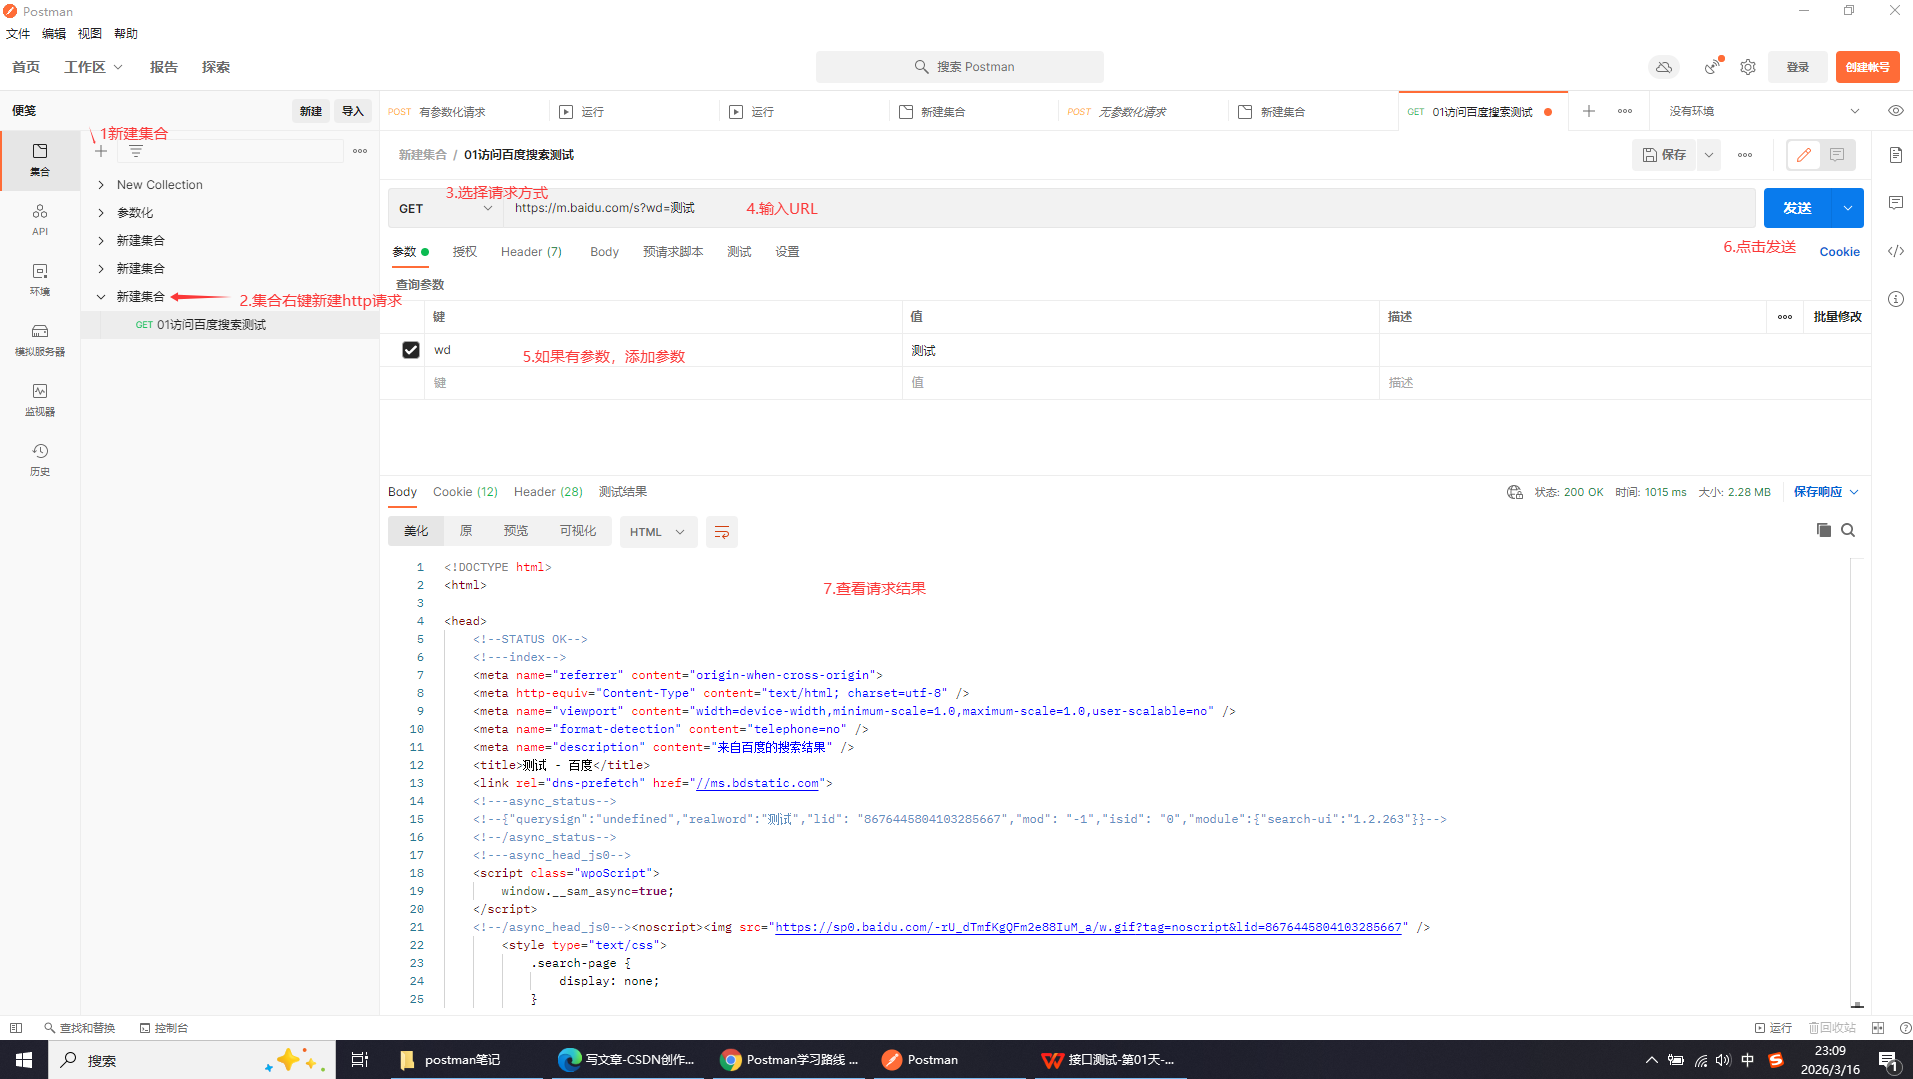Click the network globe icon beside status
This screenshot has height=1079, width=1913.
[x=1515, y=492]
